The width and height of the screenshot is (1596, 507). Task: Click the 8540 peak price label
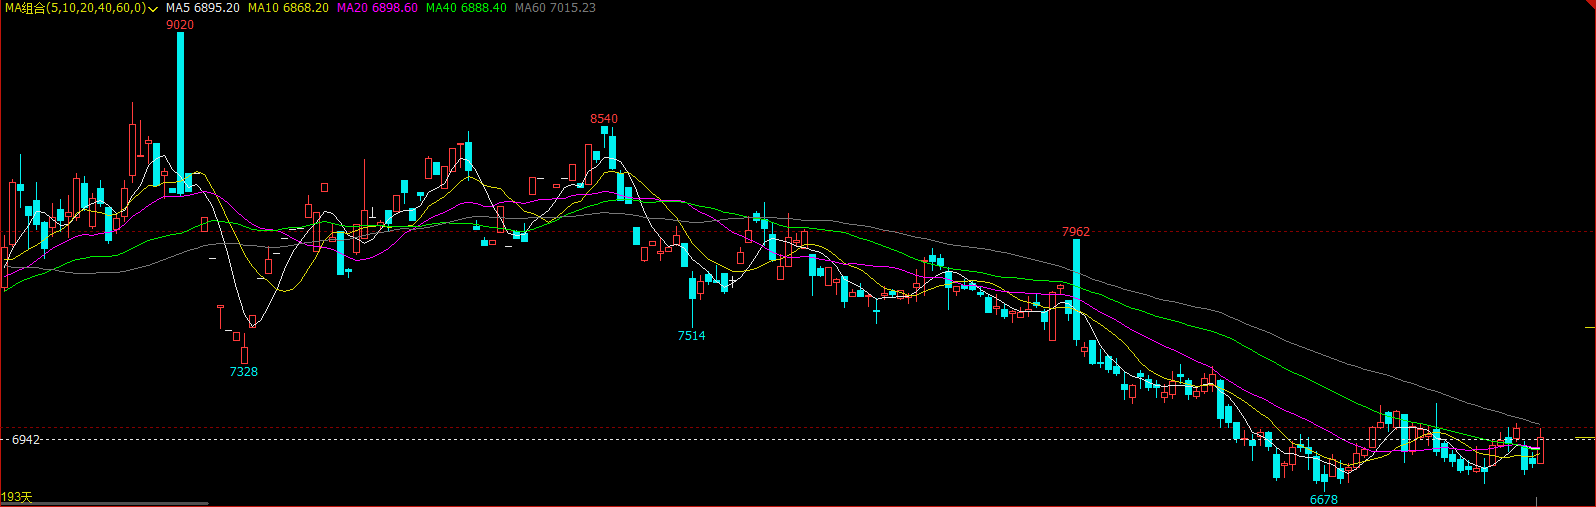tap(604, 119)
